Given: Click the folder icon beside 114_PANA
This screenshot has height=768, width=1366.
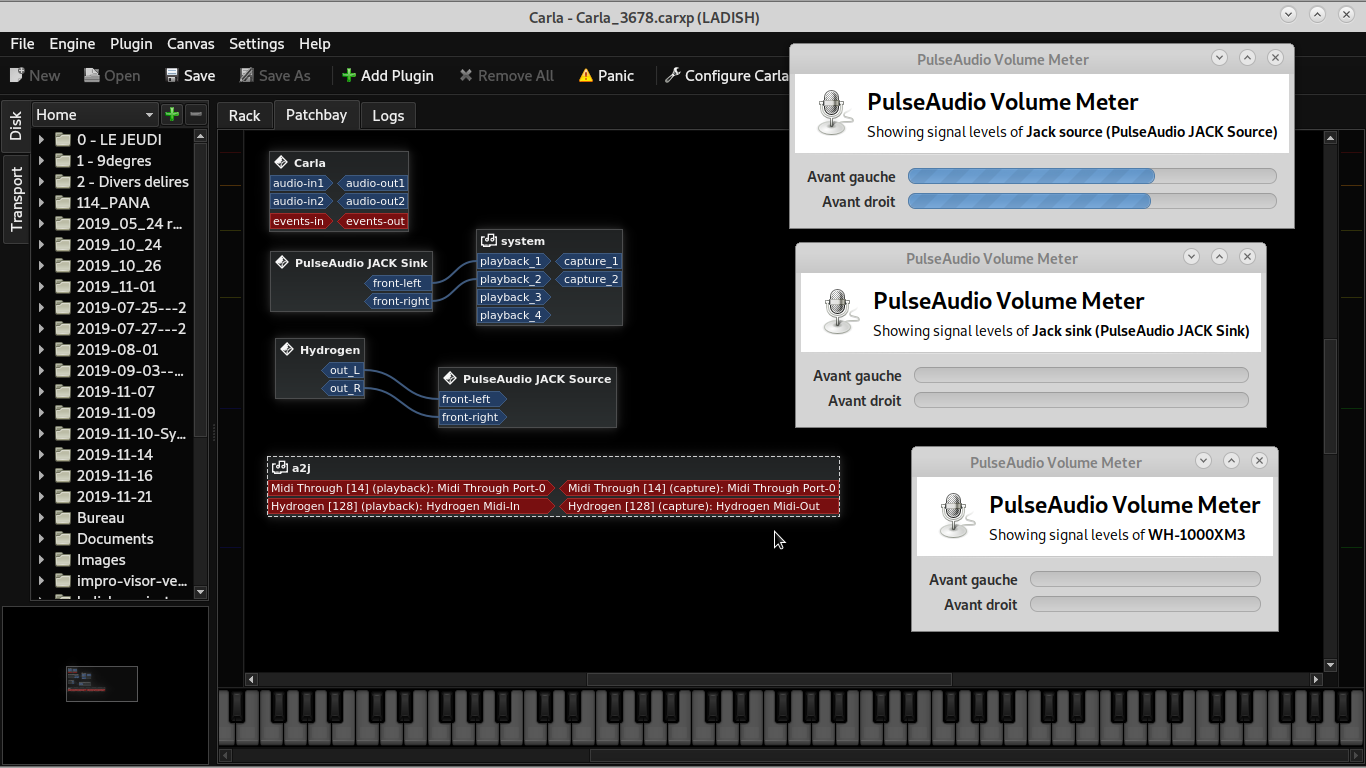Looking at the screenshot, I should 63,202.
